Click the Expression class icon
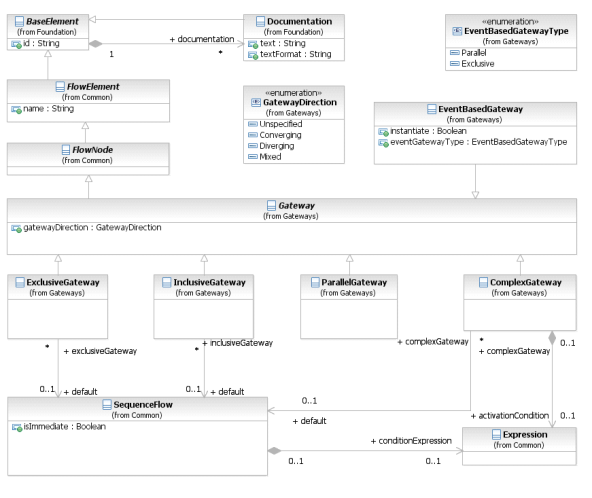The width and height of the screenshot is (592, 498). (496, 435)
